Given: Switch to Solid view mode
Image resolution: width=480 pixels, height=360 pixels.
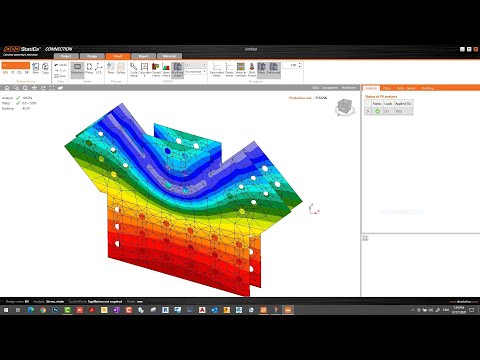Looking at the screenshot, I should pyautogui.click(x=315, y=88).
